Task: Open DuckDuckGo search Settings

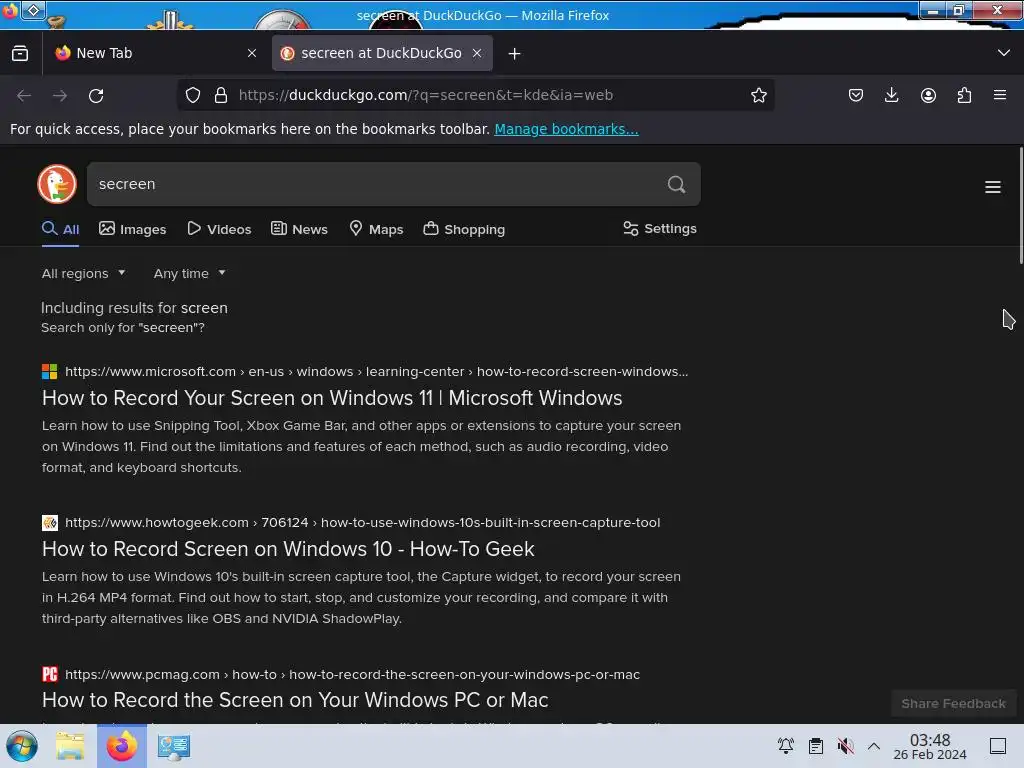Action: (660, 229)
